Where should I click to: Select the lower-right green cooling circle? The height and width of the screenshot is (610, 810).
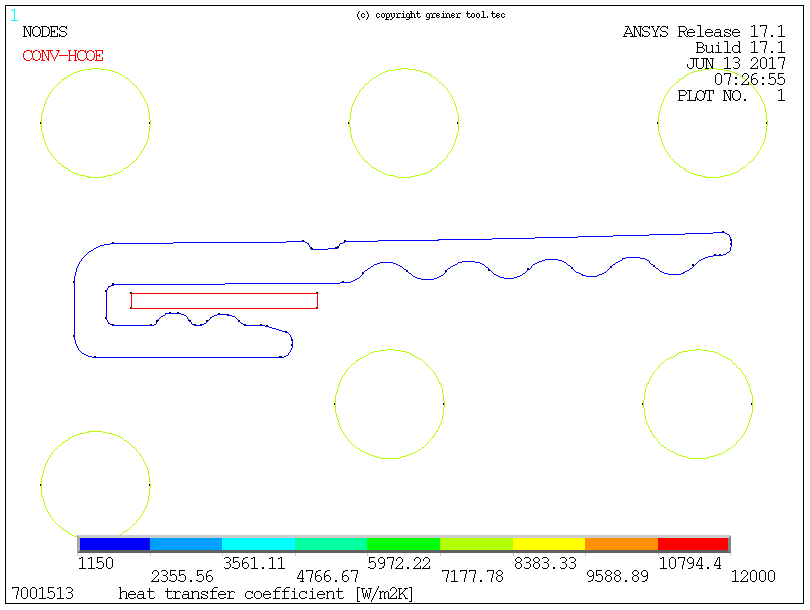point(698,404)
